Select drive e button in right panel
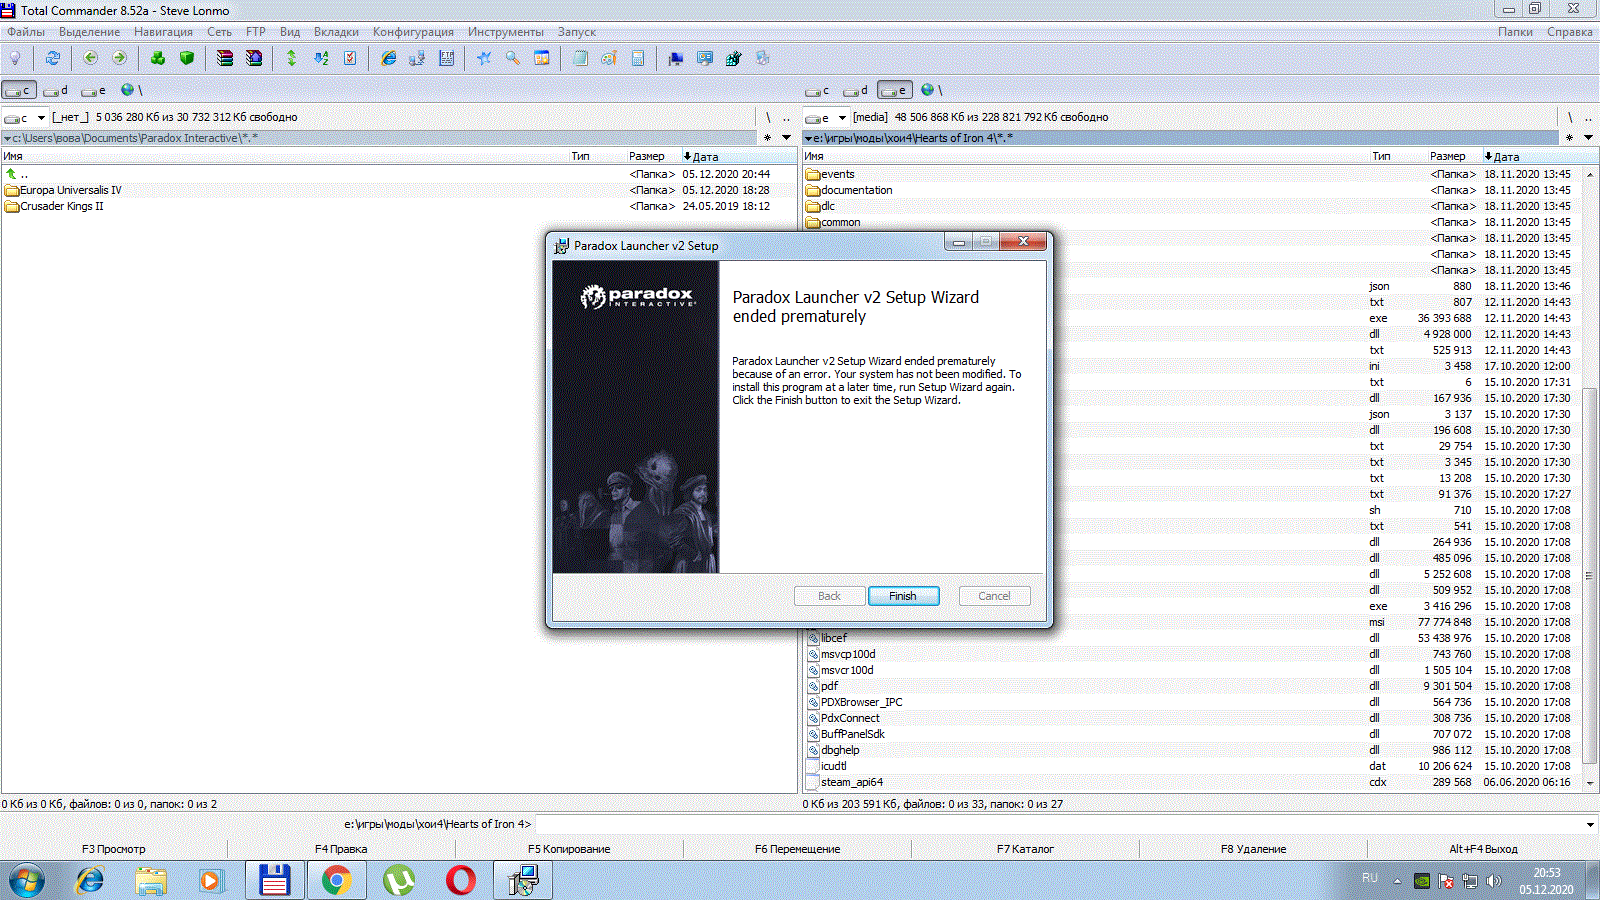 895,90
